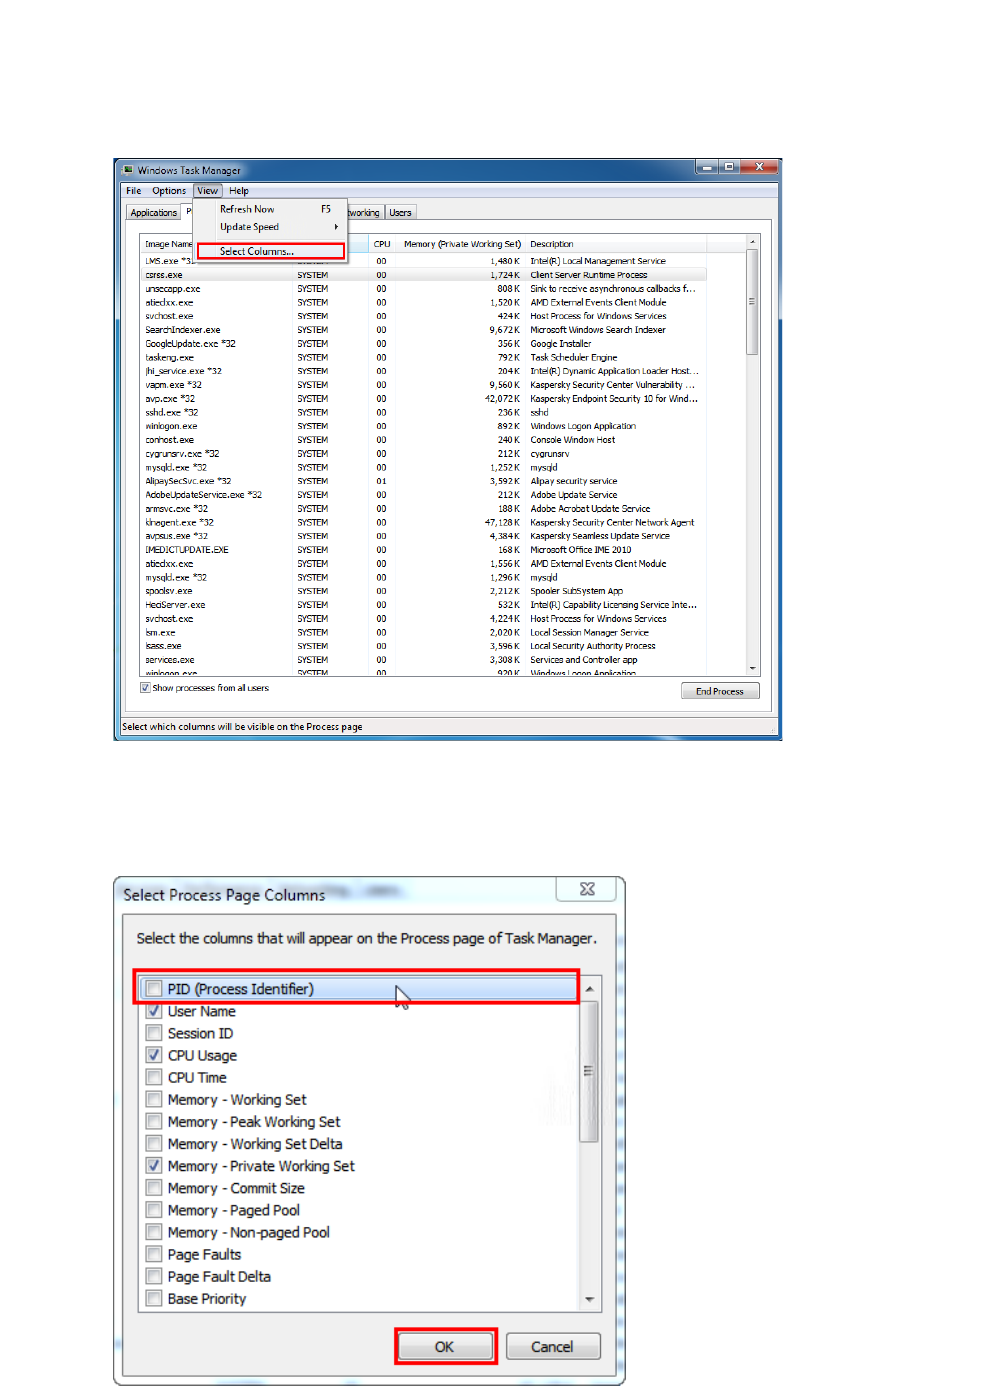Image resolution: width=987 pixels, height=1386 pixels.
Task: Open the File menu
Action: tap(134, 191)
